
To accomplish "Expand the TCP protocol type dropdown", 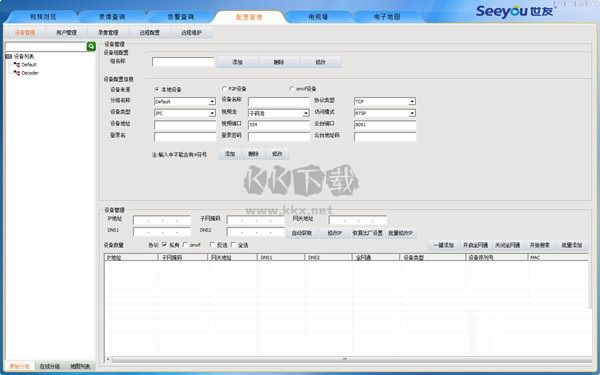I will [412, 102].
